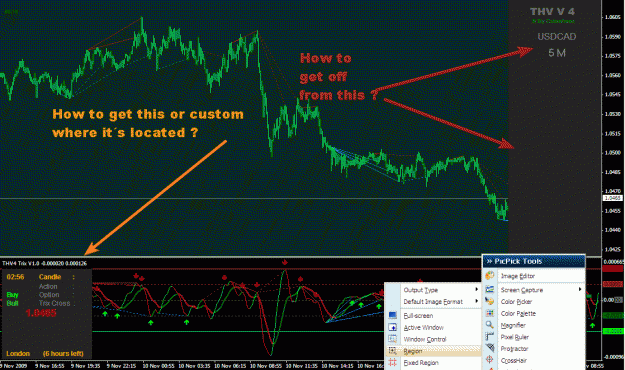Click the 1.0605 price axis label
This screenshot has width=625, height=370.
(x=613, y=17)
